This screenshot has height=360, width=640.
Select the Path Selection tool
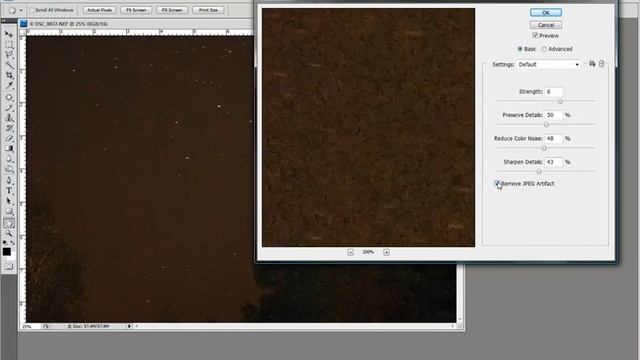(x=9, y=201)
